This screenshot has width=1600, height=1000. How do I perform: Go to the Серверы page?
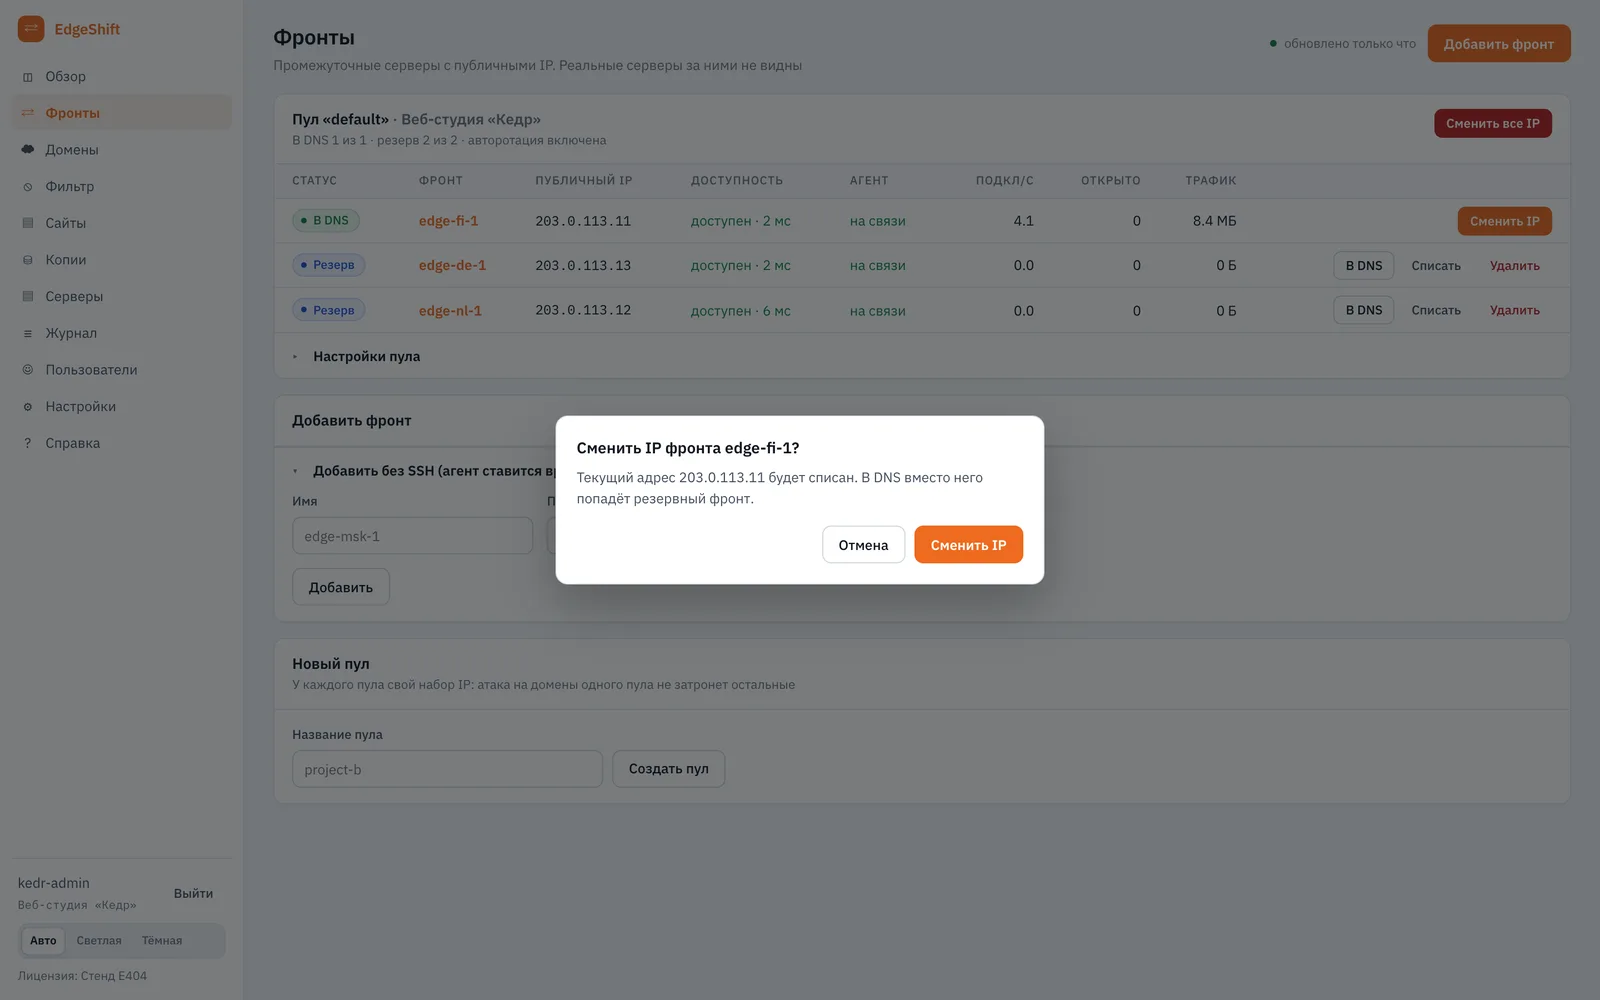pyautogui.click(x=121, y=296)
